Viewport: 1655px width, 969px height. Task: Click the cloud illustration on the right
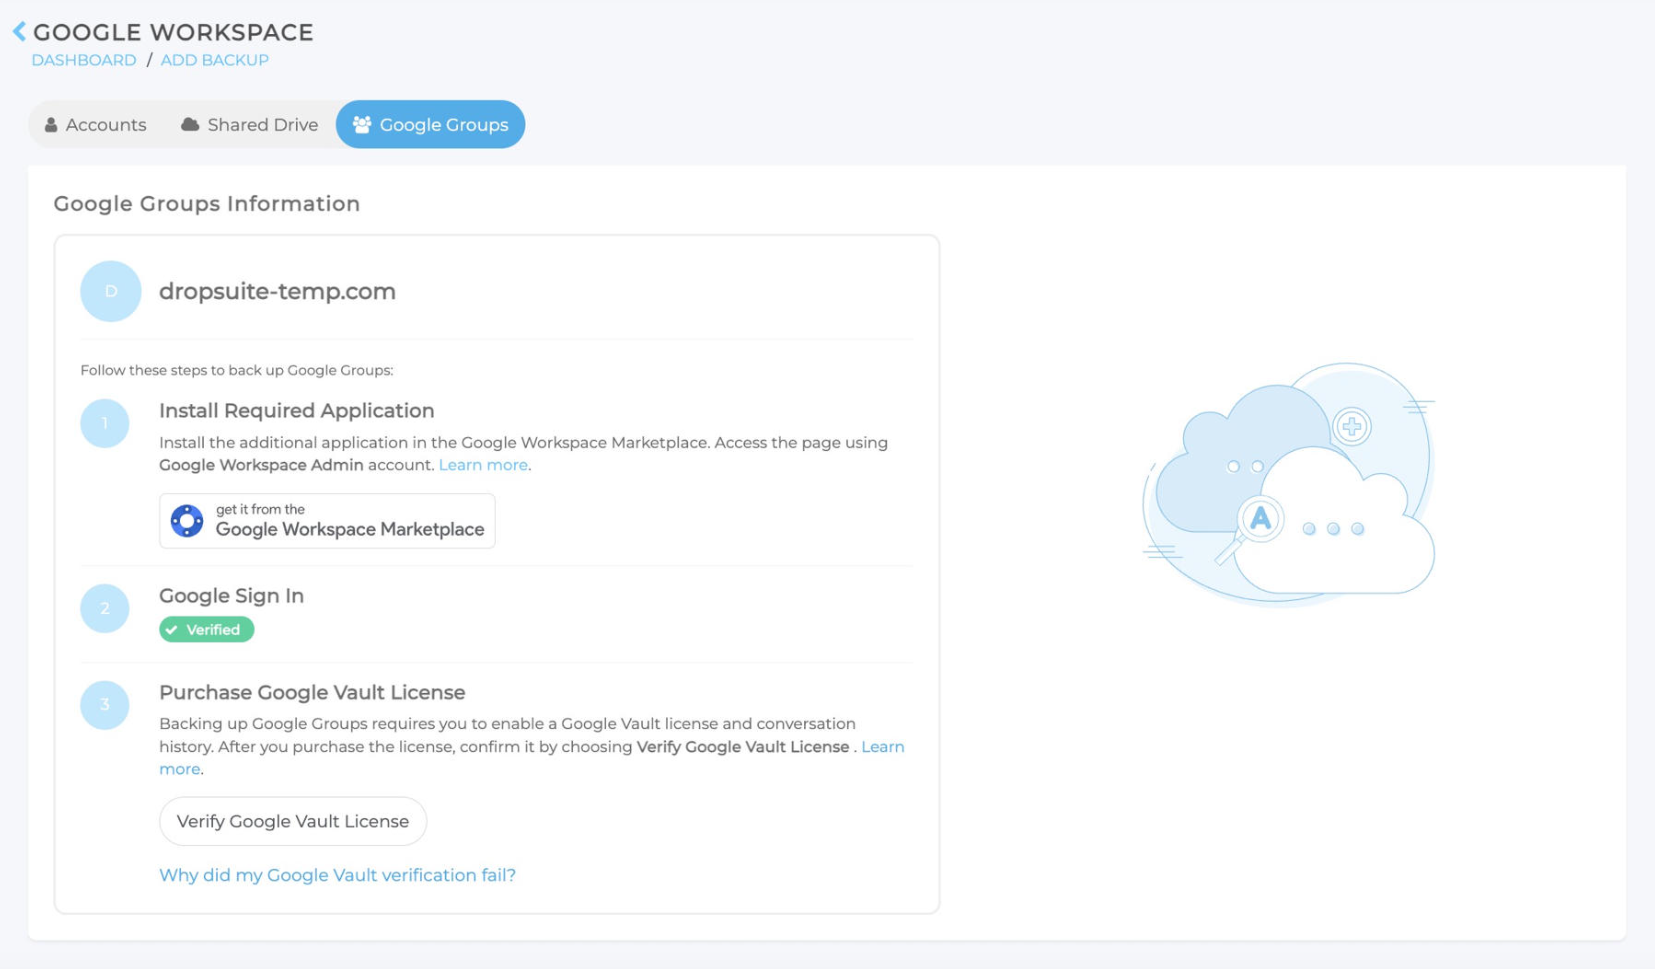click(x=1290, y=485)
